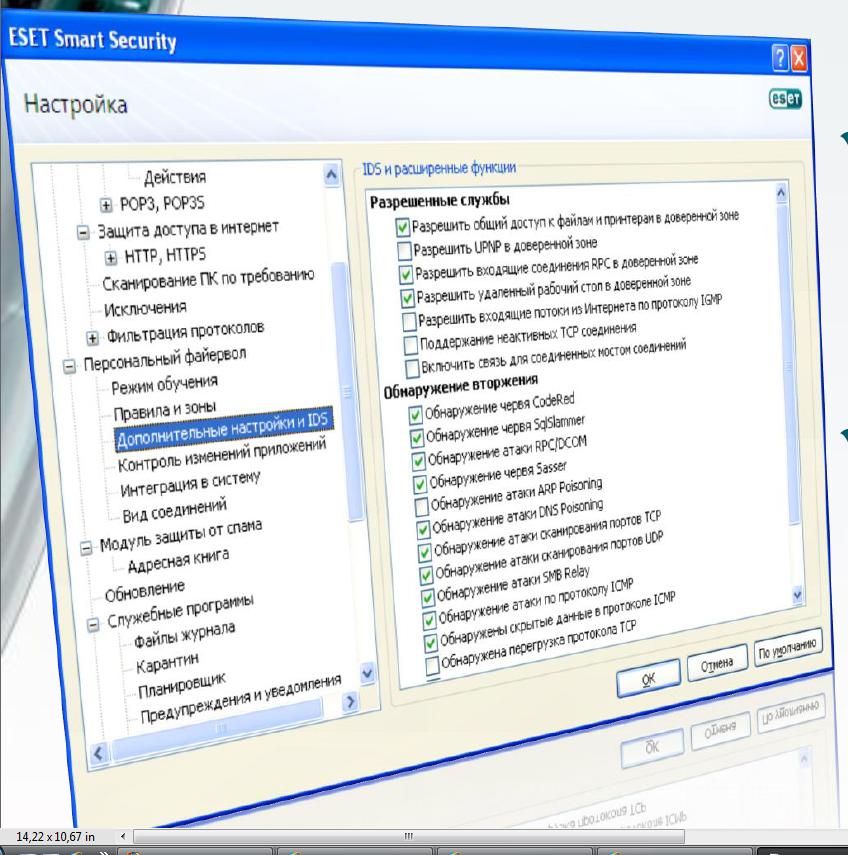
Task: Click the ESET logo badge
Action: coord(785,99)
